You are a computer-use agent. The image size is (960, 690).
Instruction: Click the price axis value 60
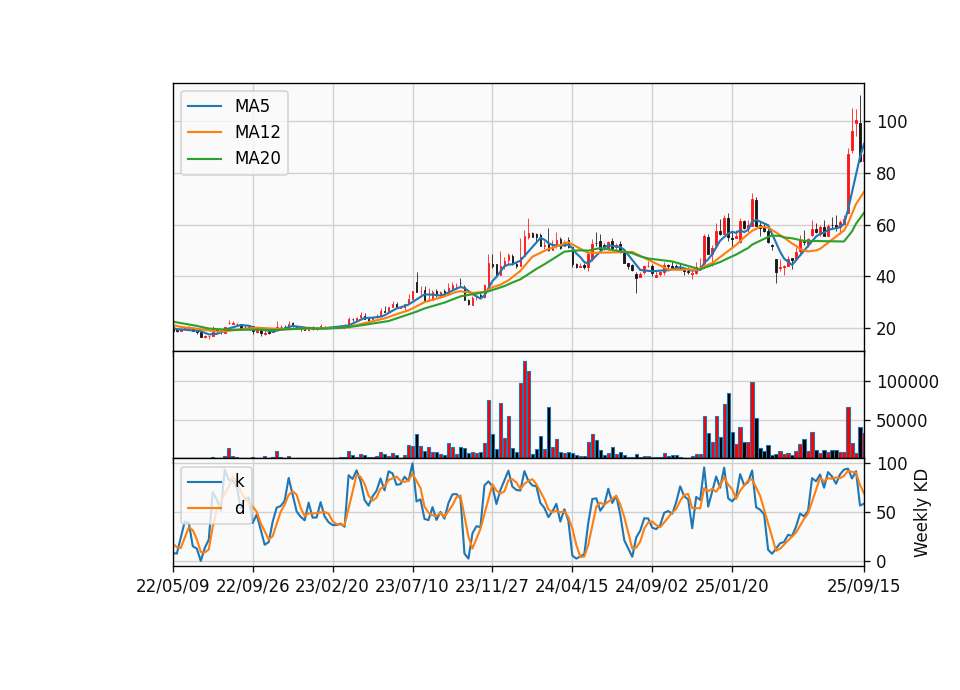pyautogui.click(x=887, y=226)
